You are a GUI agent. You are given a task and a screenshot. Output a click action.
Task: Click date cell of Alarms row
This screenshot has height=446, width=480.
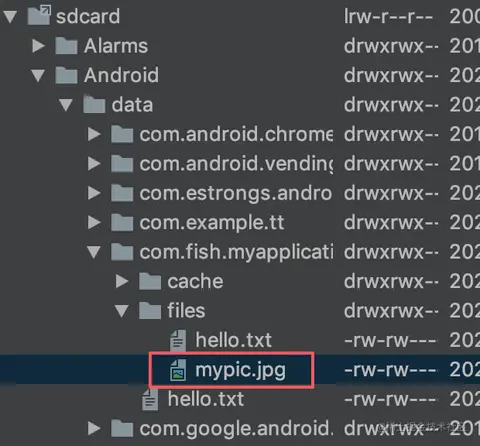click(x=465, y=46)
